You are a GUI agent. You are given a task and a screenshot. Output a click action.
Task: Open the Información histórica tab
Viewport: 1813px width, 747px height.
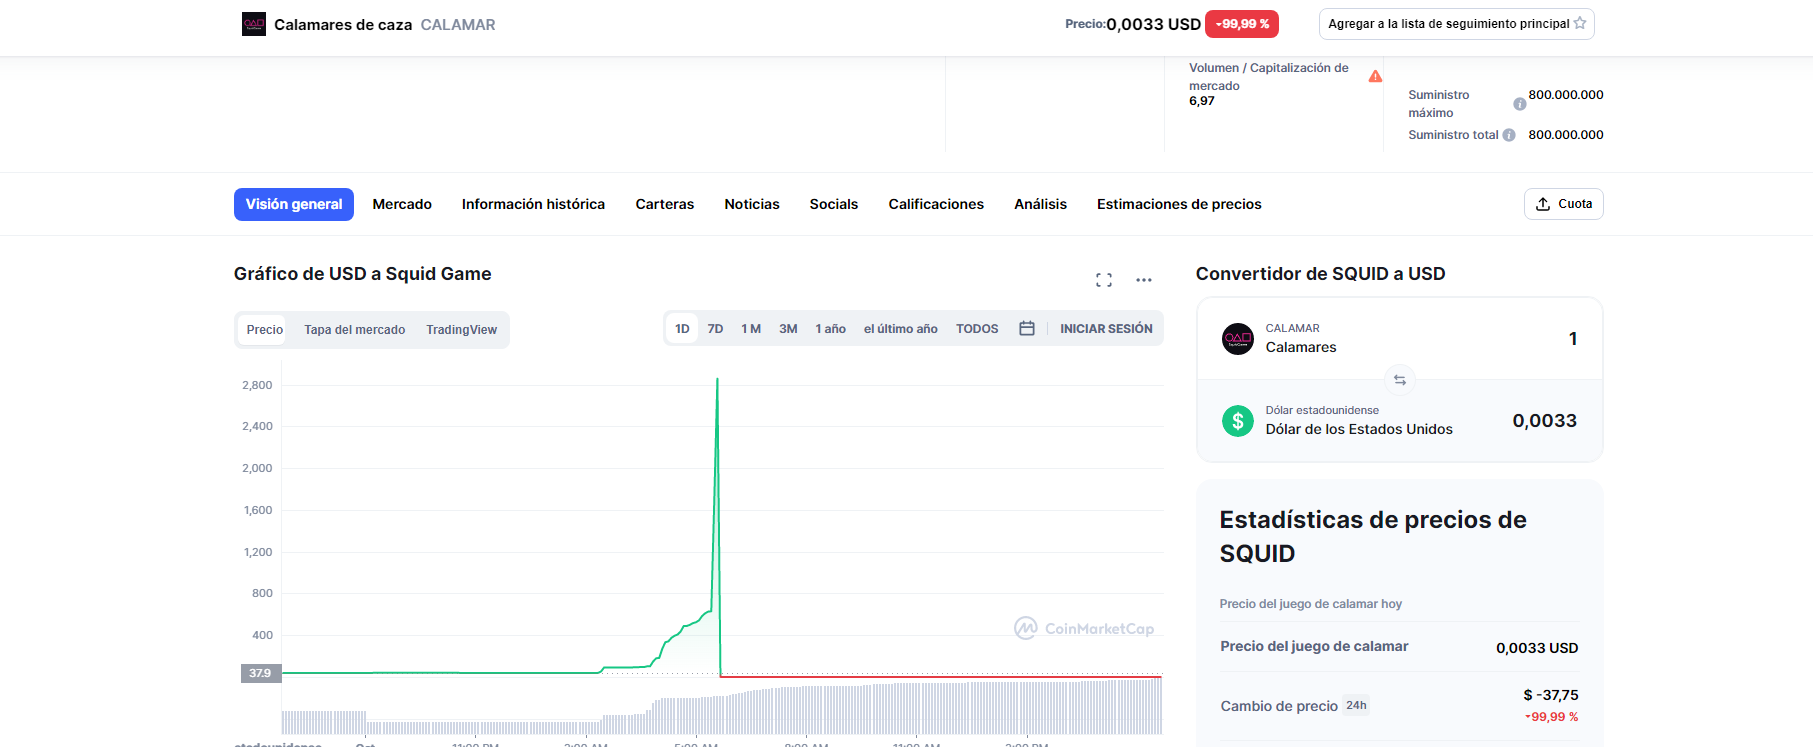[x=533, y=204]
